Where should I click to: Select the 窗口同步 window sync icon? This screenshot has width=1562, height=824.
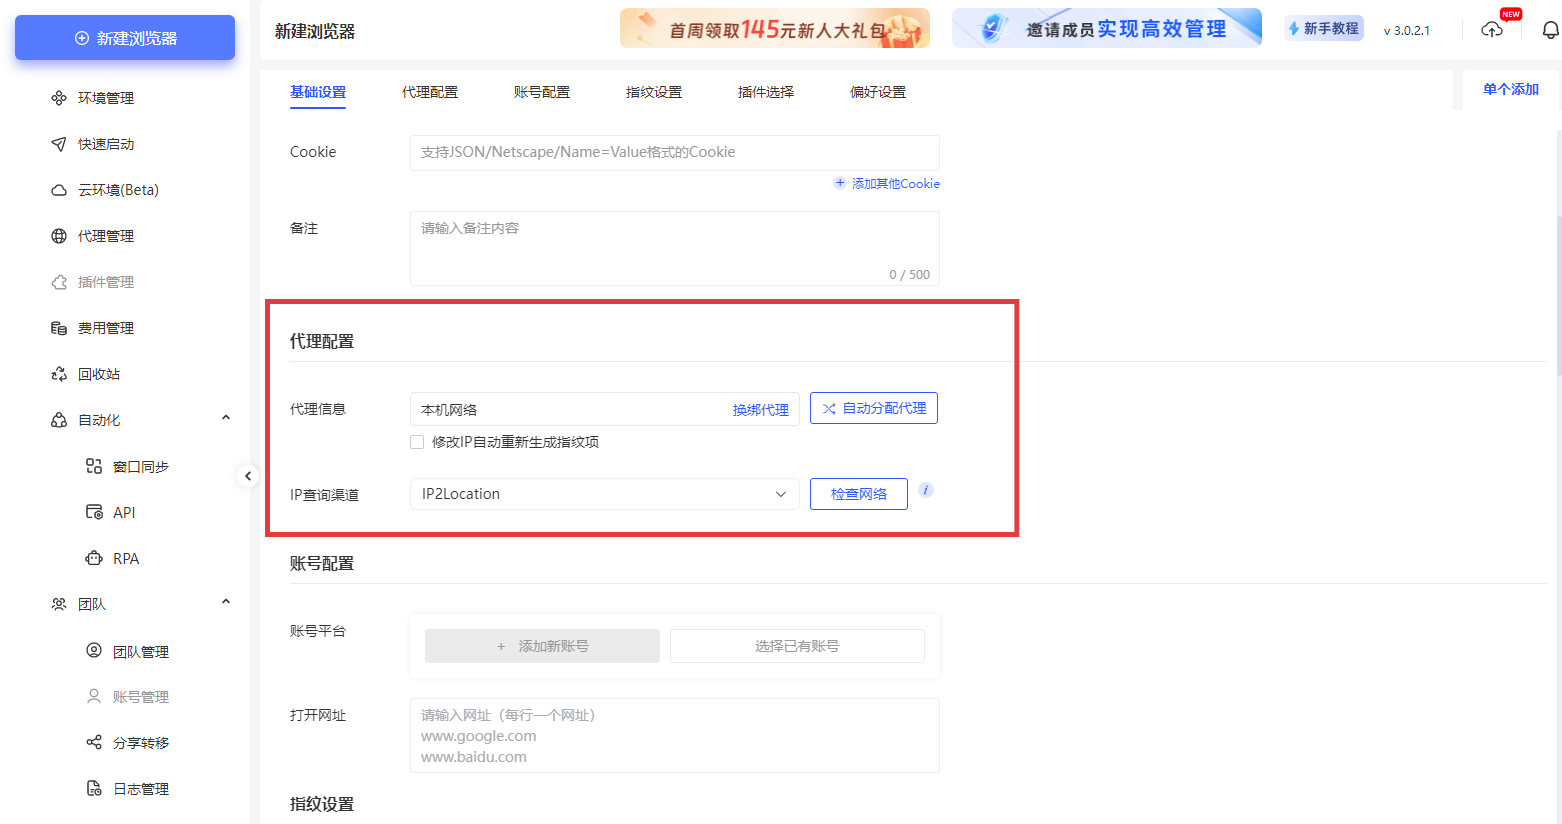coord(93,466)
